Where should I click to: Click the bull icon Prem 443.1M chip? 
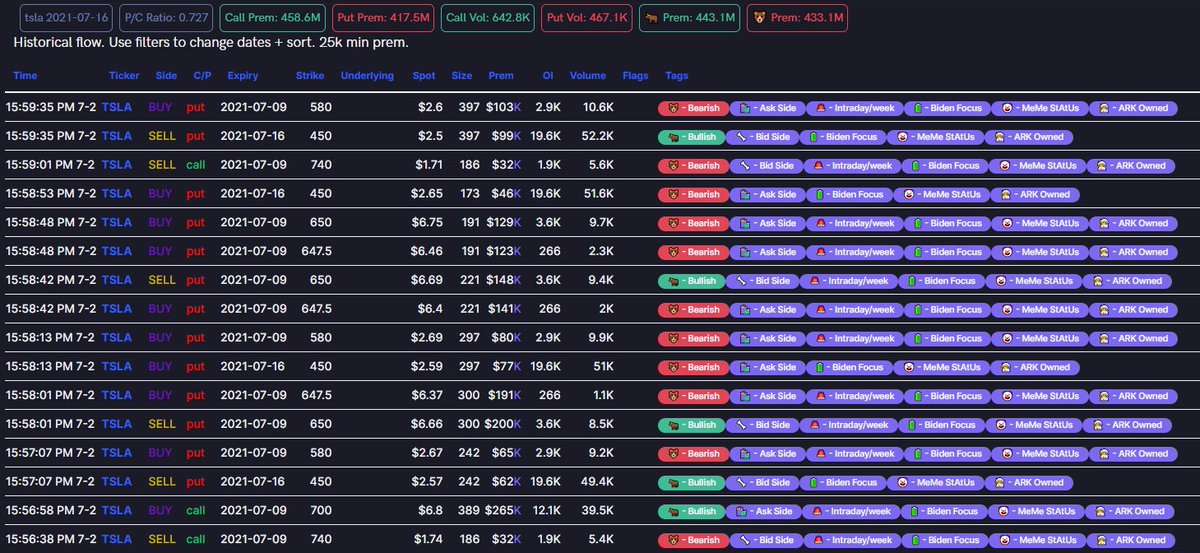pos(689,18)
